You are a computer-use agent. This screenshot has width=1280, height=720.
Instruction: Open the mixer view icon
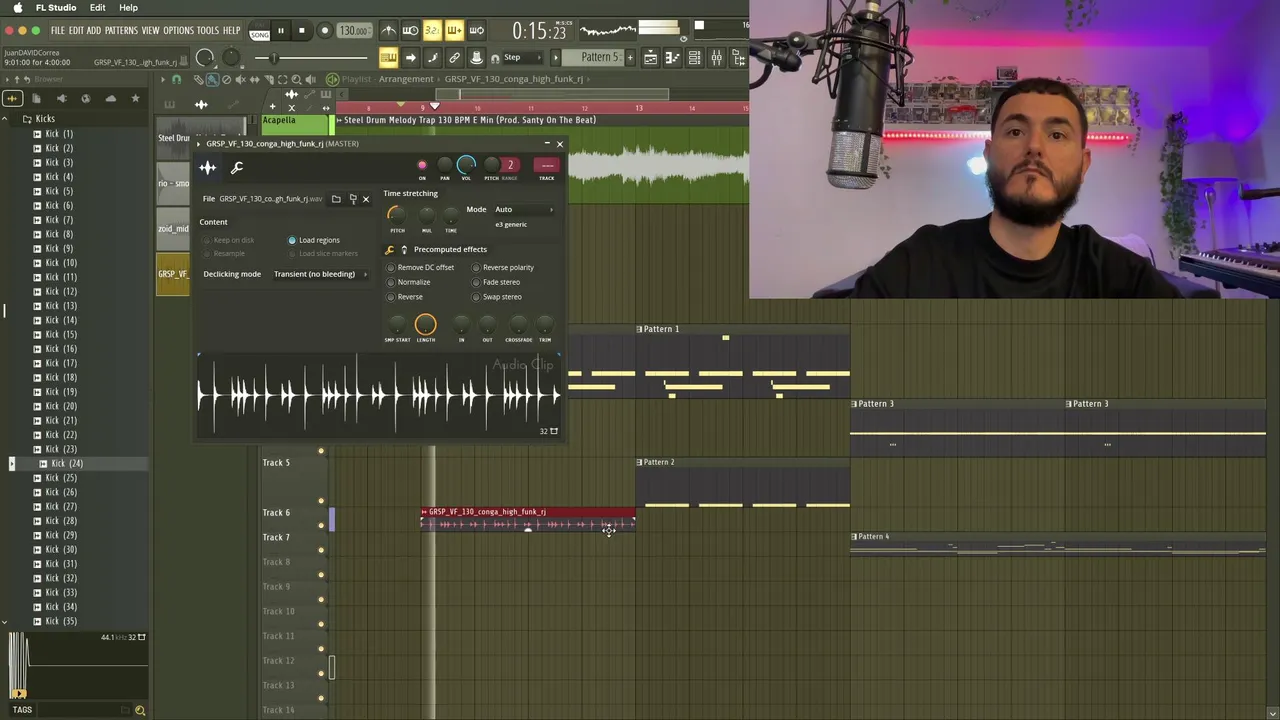716,58
